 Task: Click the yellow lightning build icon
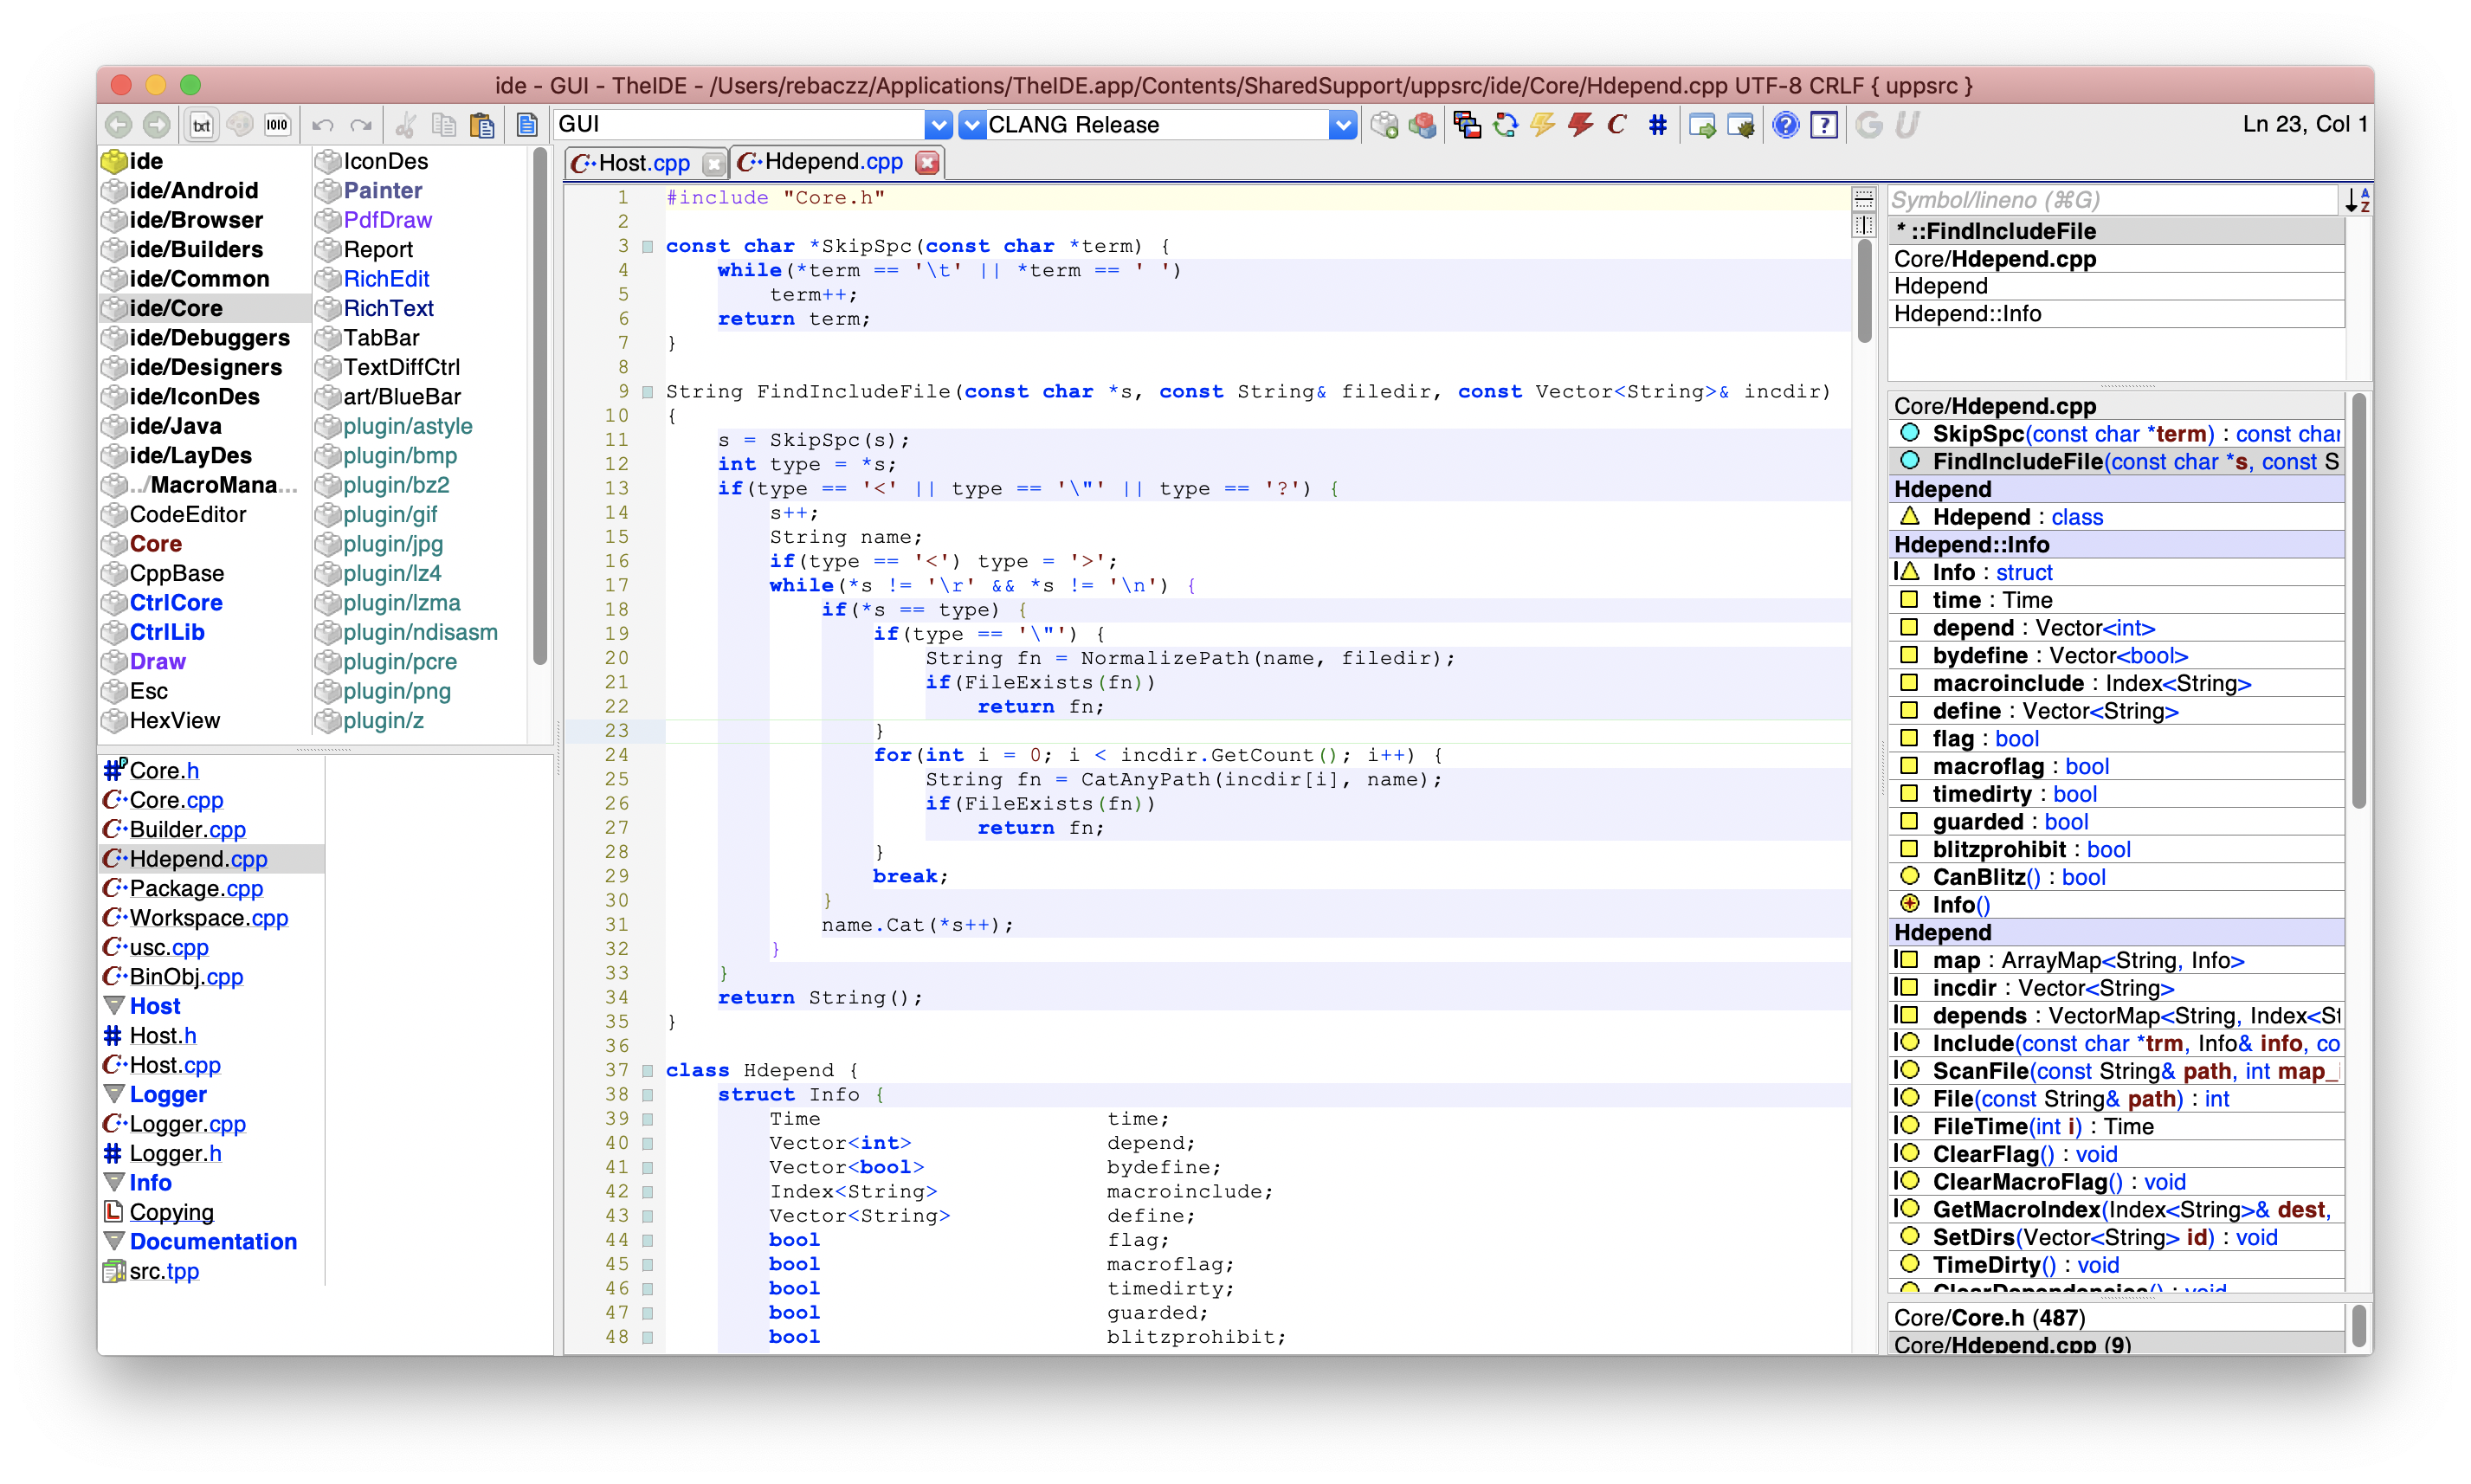tap(1542, 125)
